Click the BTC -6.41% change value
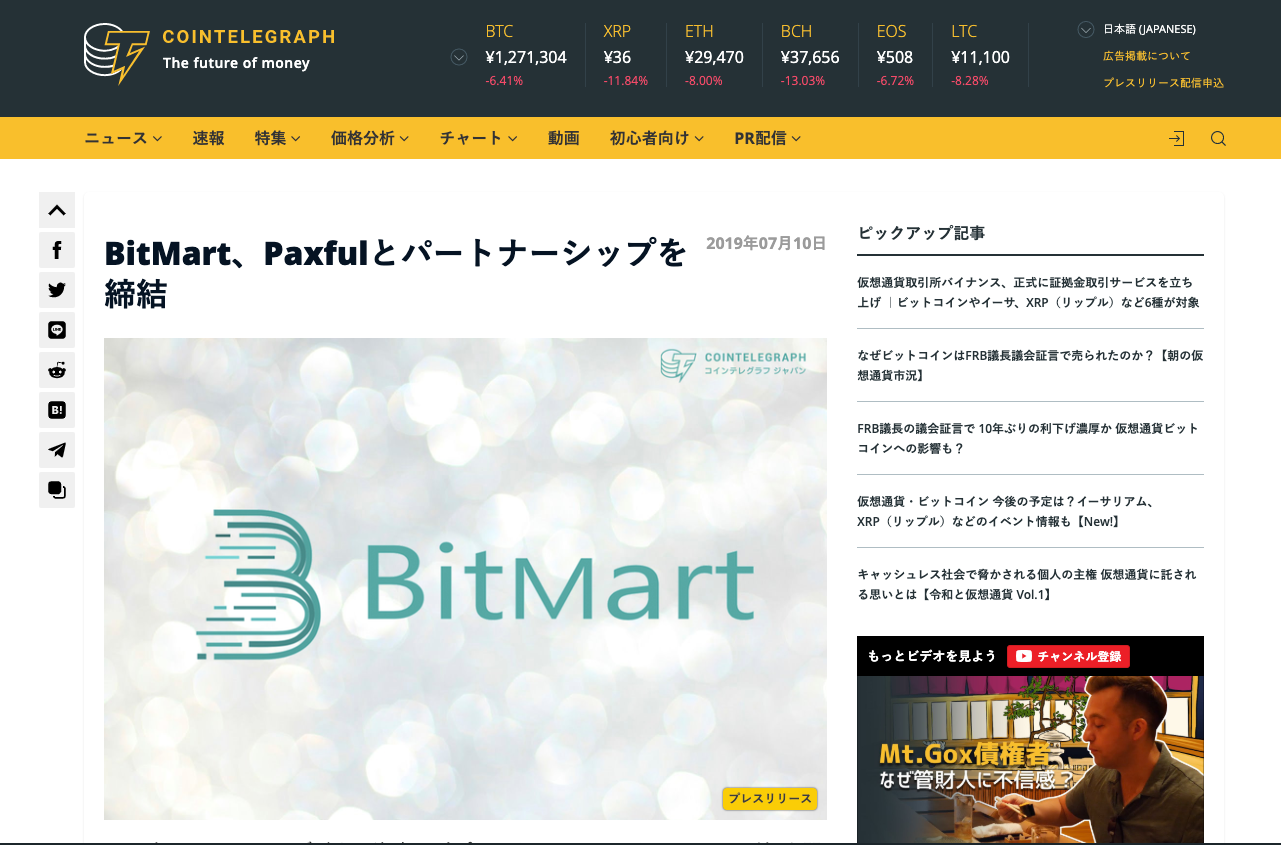This screenshot has height=845, width=1281. [504, 81]
